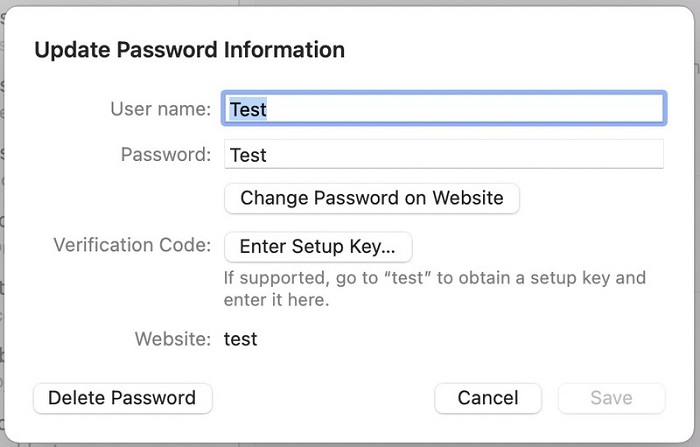Click the website value "test" beside Website

click(241, 339)
